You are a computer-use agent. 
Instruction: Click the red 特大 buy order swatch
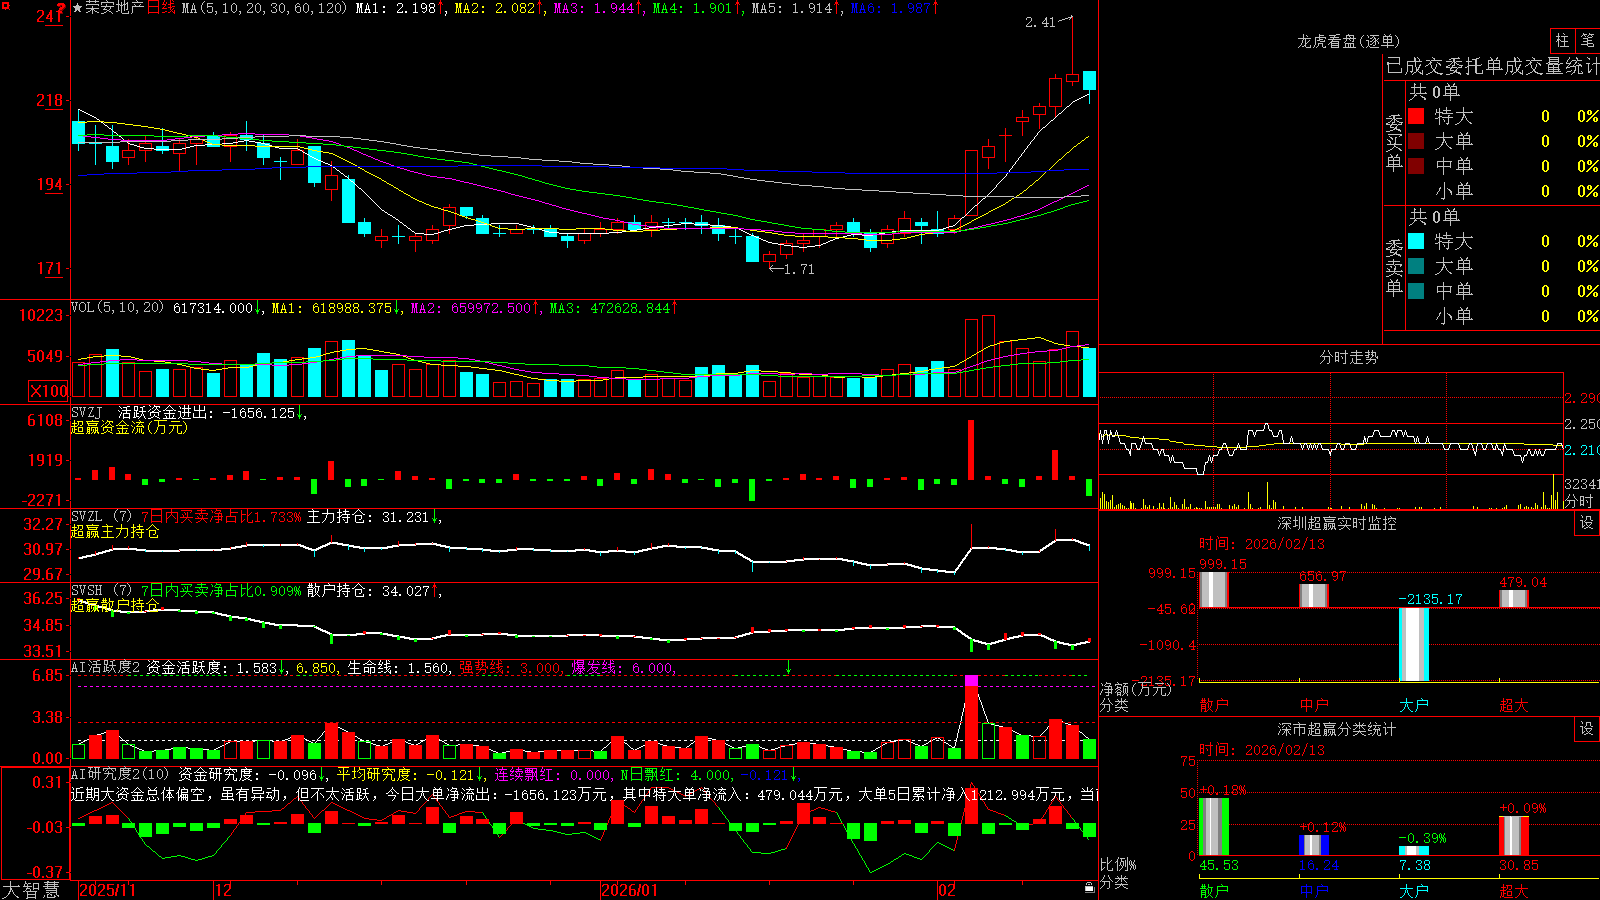coord(1416,116)
